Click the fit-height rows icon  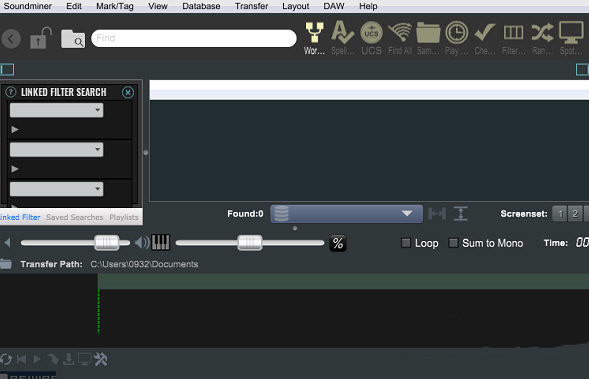pos(461,214)
